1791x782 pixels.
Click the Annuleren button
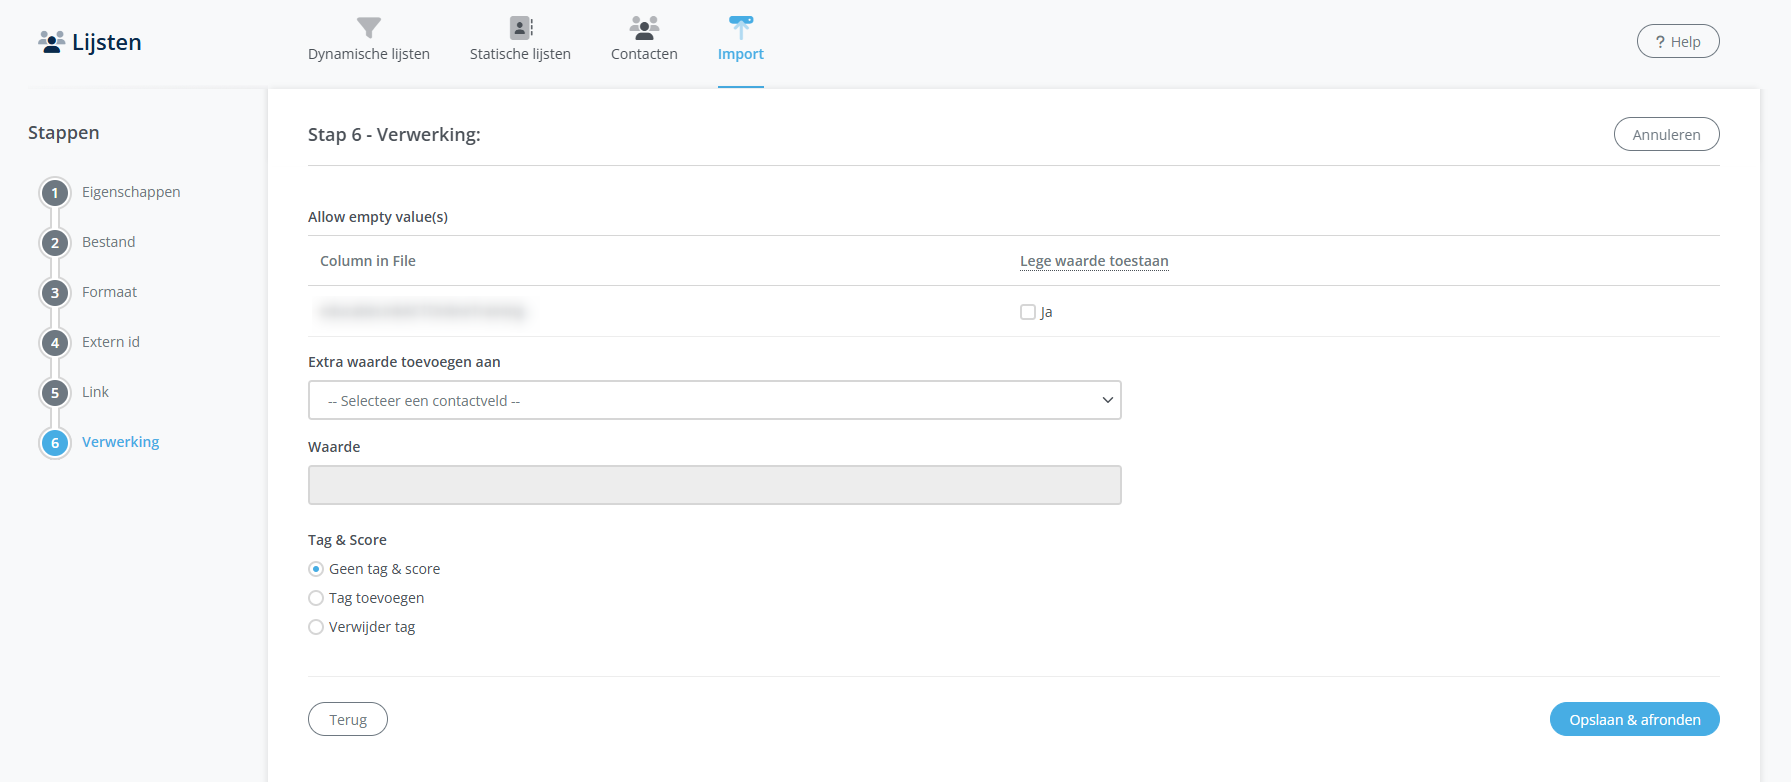1666,135
